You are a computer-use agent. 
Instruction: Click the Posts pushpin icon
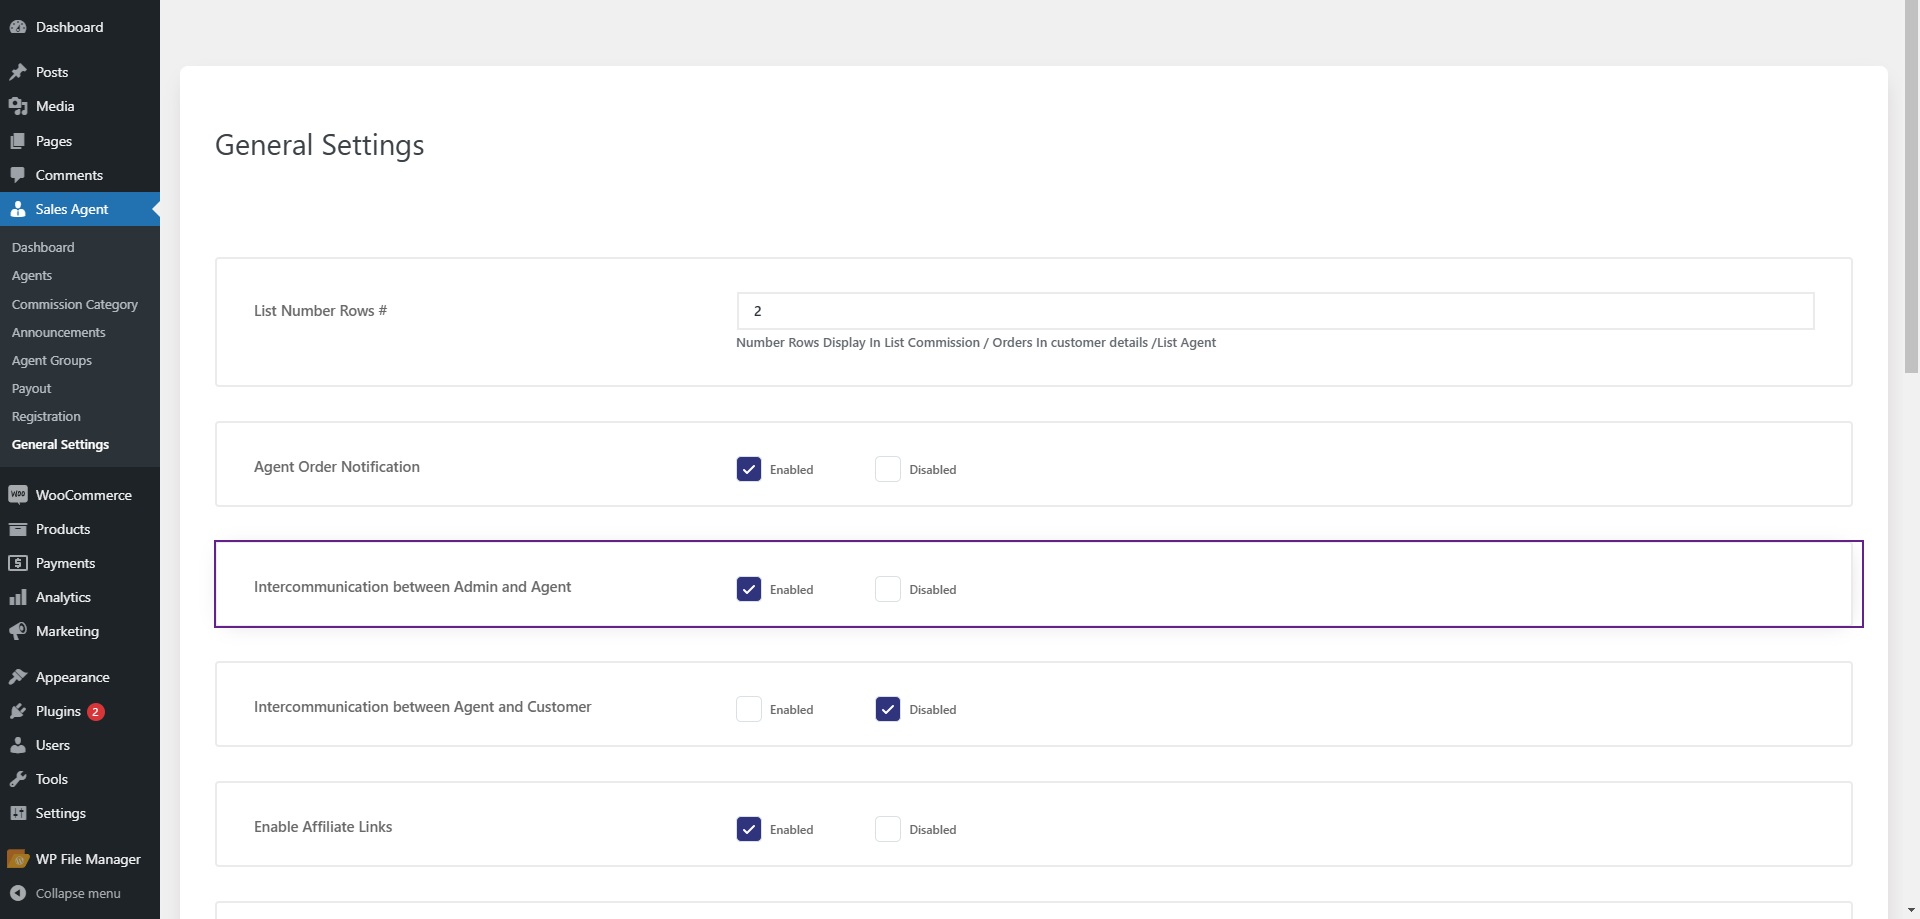(18, 72)
